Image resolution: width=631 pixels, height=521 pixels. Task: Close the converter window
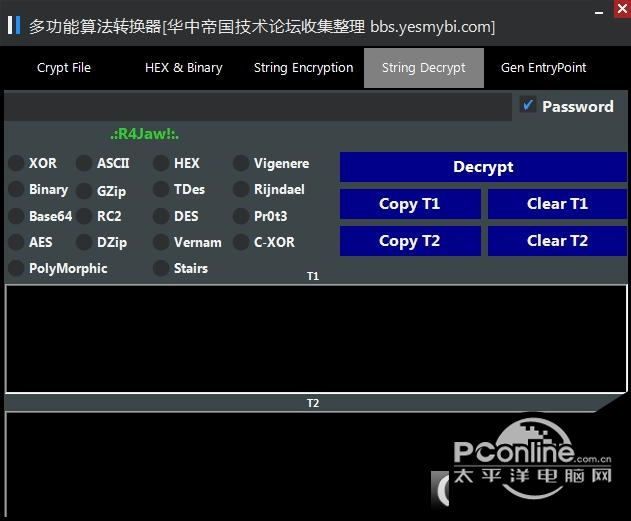coord(622,8)
